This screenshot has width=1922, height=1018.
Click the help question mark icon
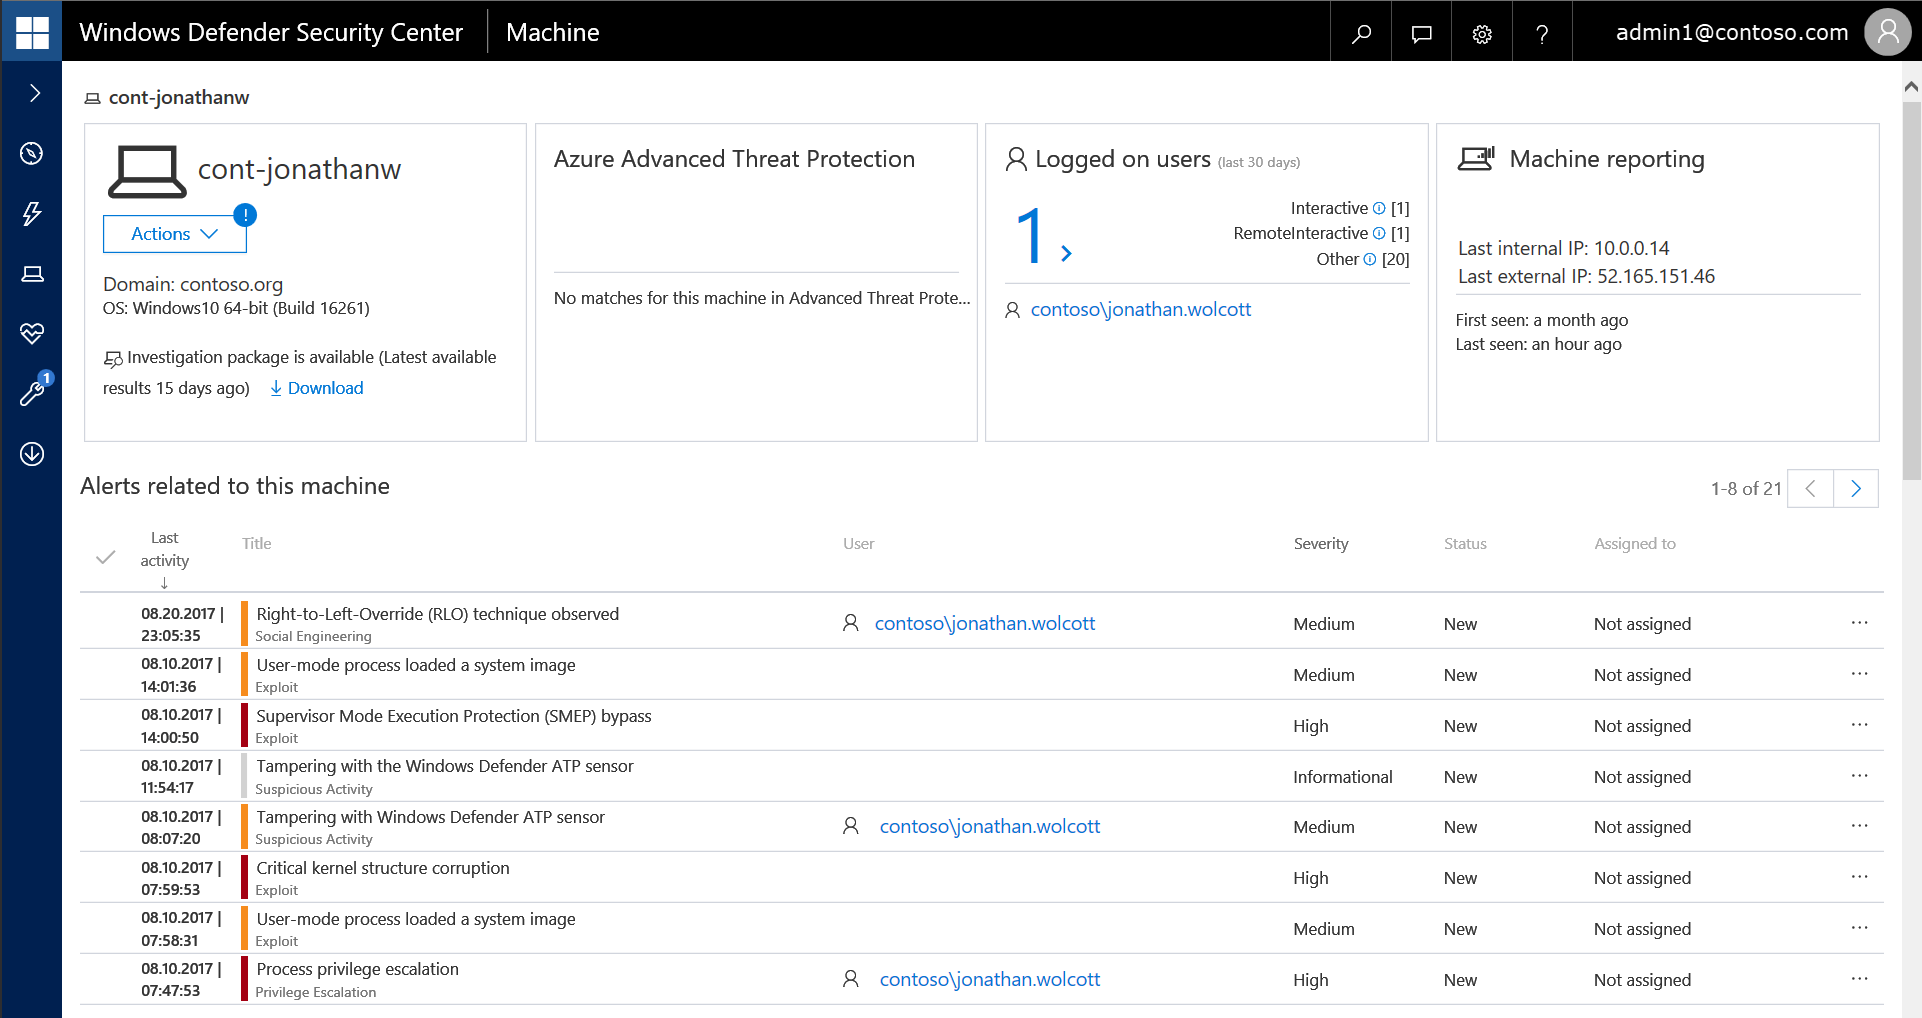pos(1542,33)
